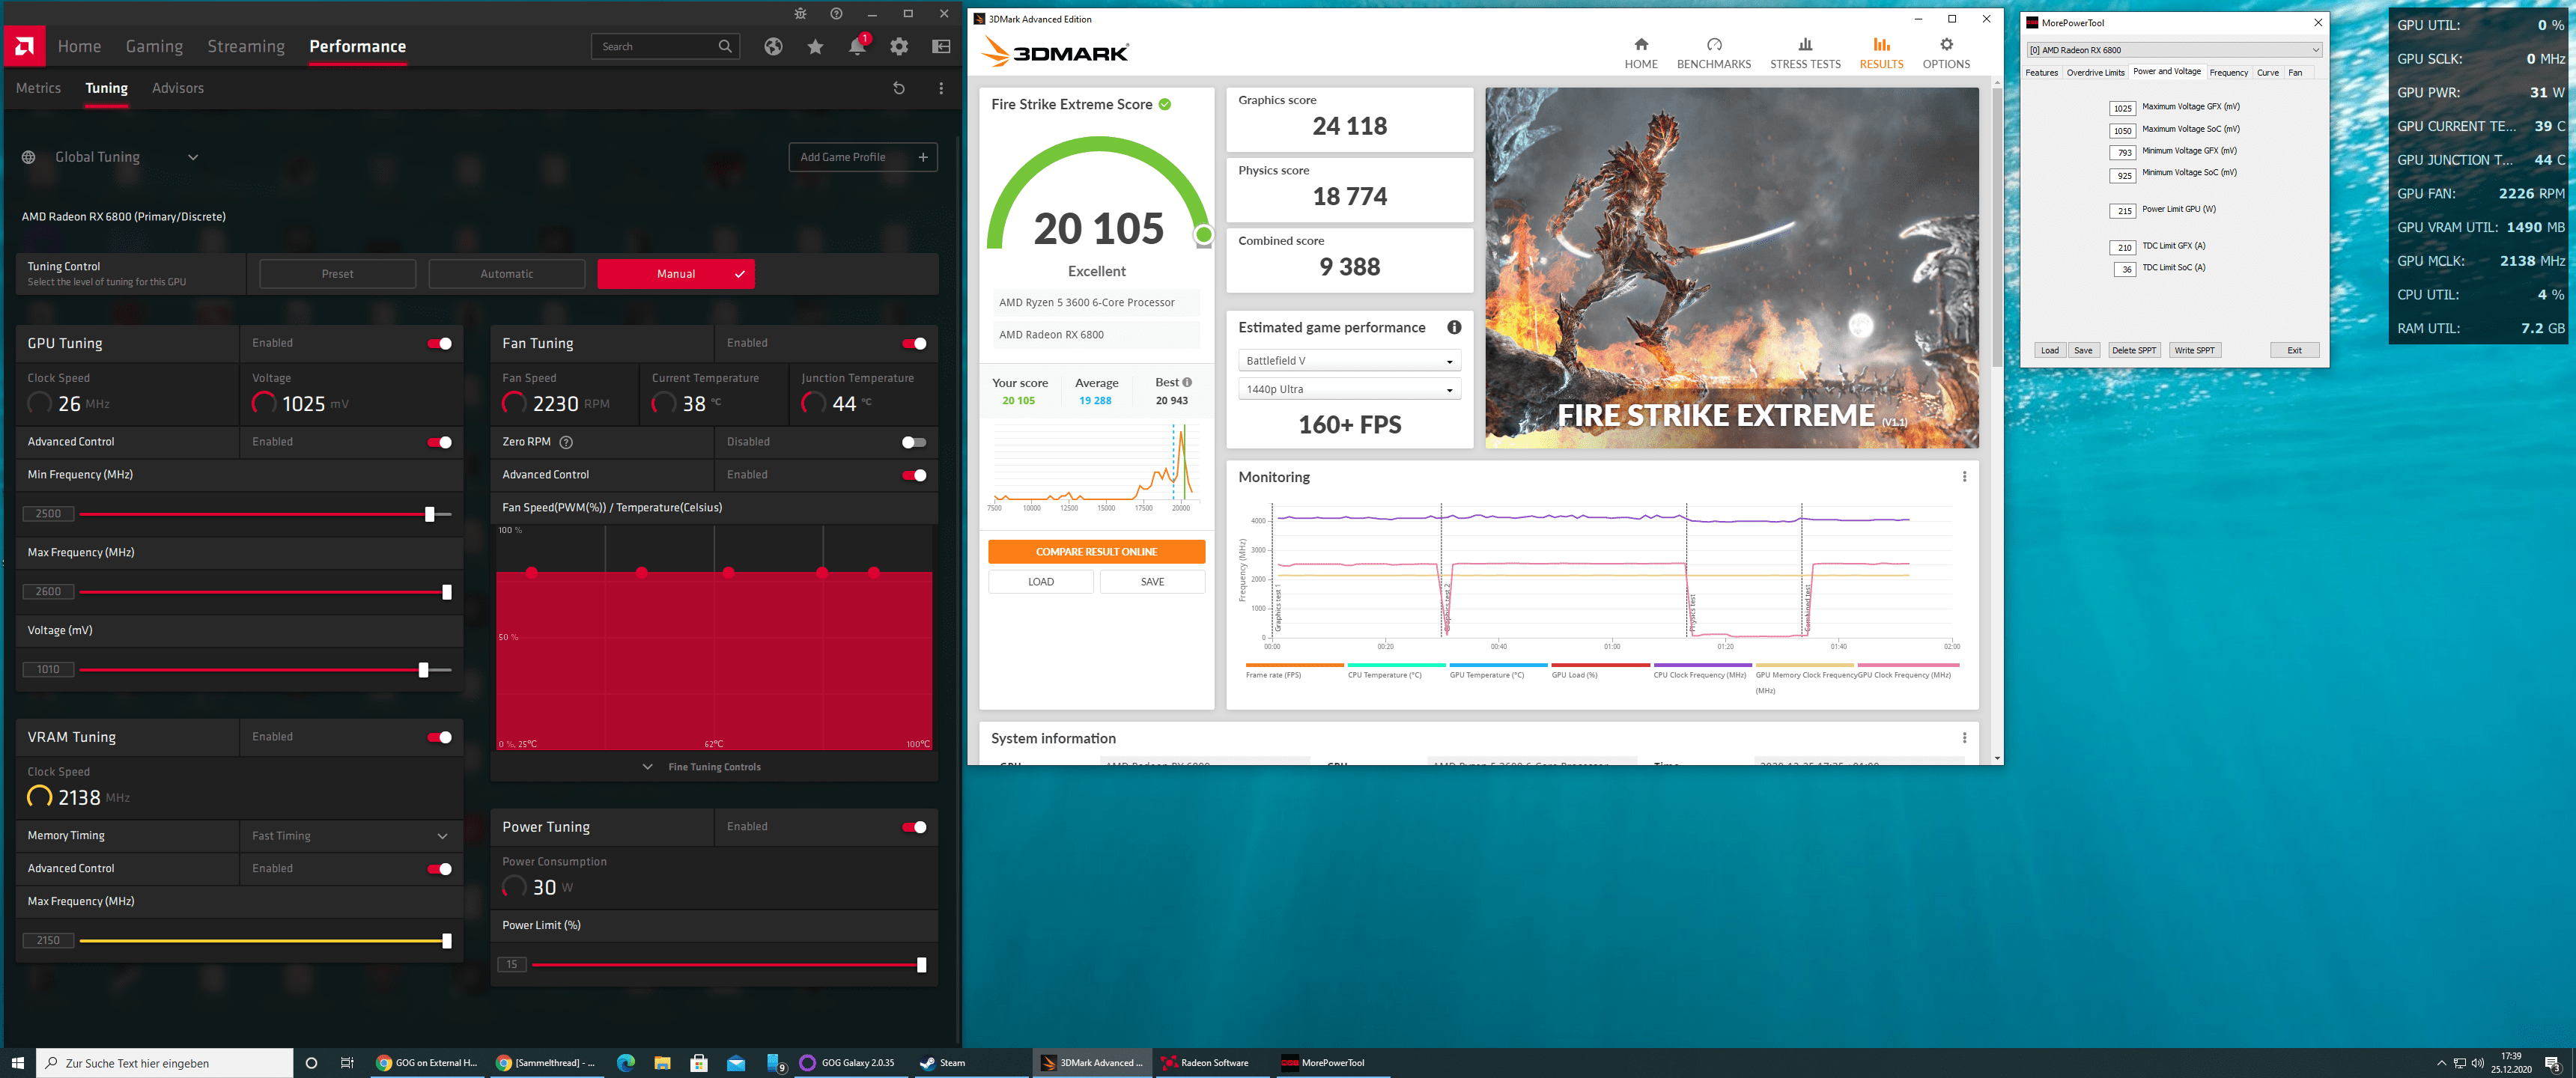
Task: Go to 3DMark HOME
Action: point(1641,53)
